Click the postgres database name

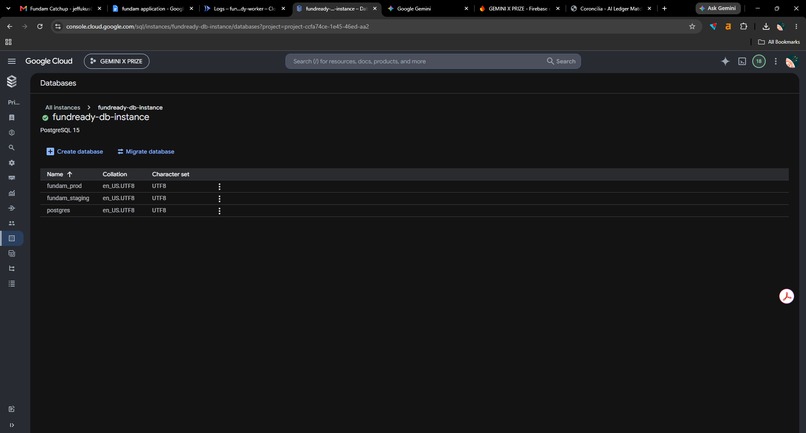click(58, 210)
